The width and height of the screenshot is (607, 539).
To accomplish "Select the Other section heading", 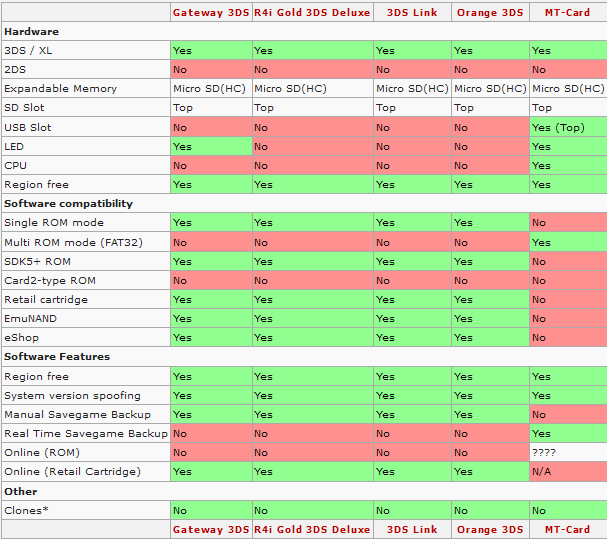I will click(x=21, y=491).
